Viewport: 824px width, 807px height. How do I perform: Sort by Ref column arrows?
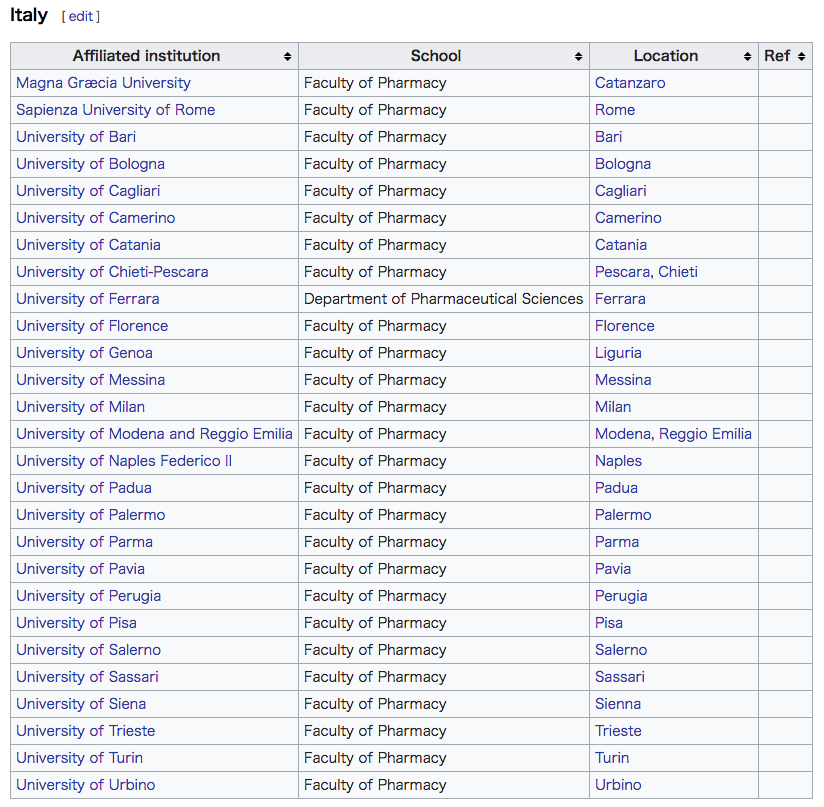coord(801,56)
